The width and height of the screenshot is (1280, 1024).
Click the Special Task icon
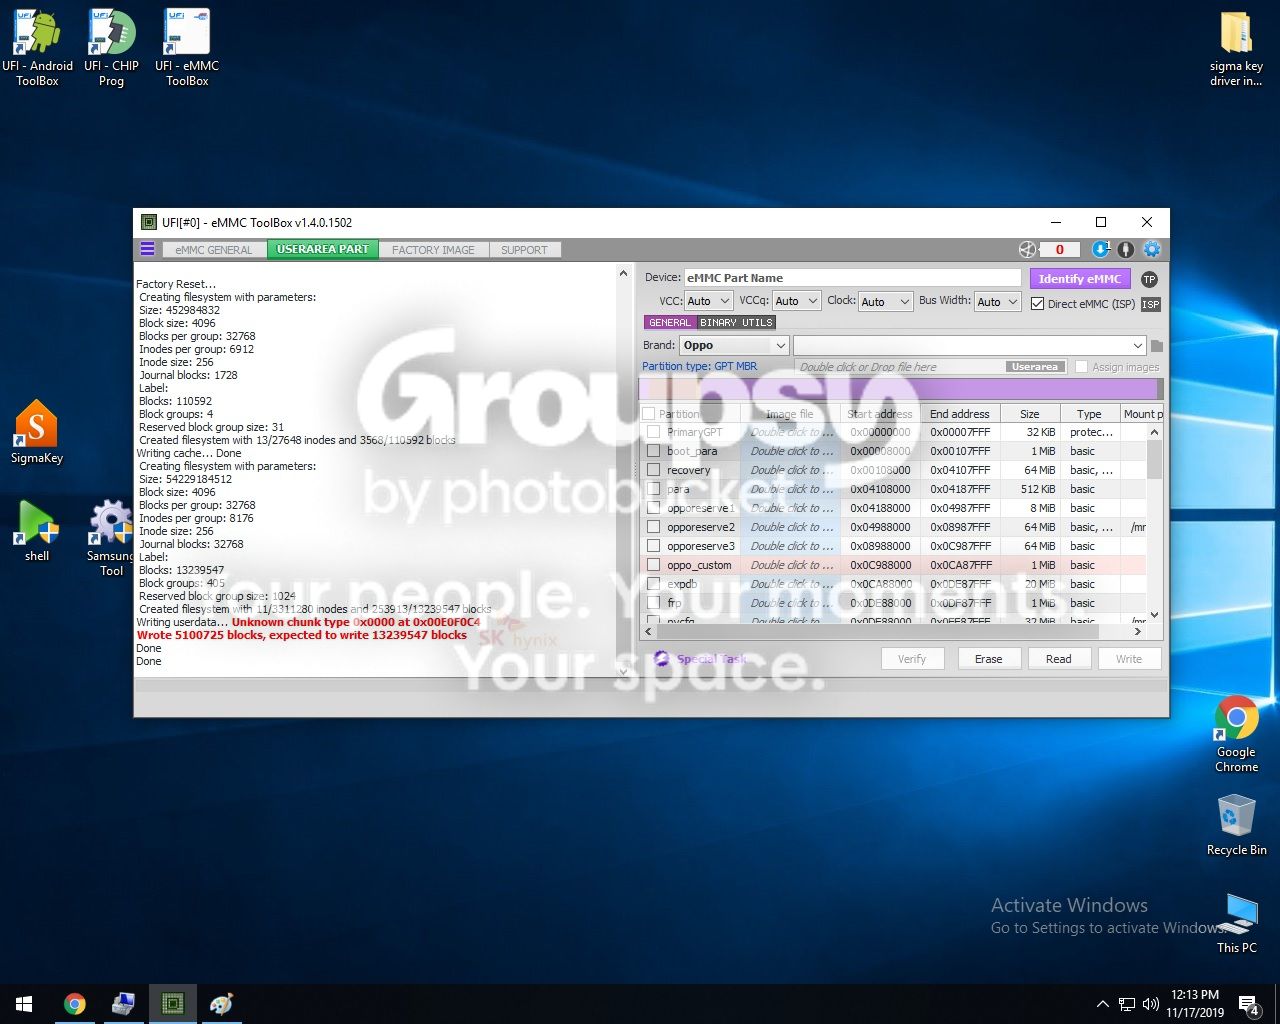click(x=661, y=658)
